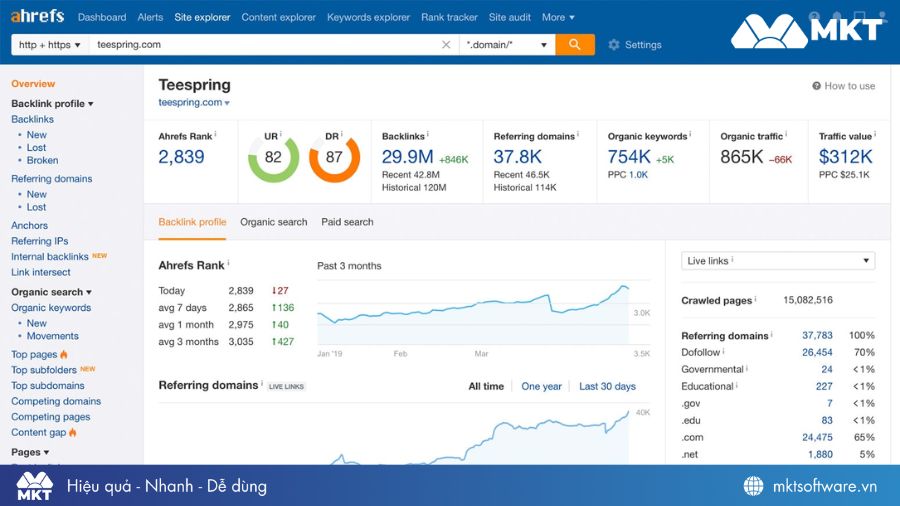Viewport: 900px width, 506px height.
Task: Open the Overview sidebar link
Action: pos(33,83)
